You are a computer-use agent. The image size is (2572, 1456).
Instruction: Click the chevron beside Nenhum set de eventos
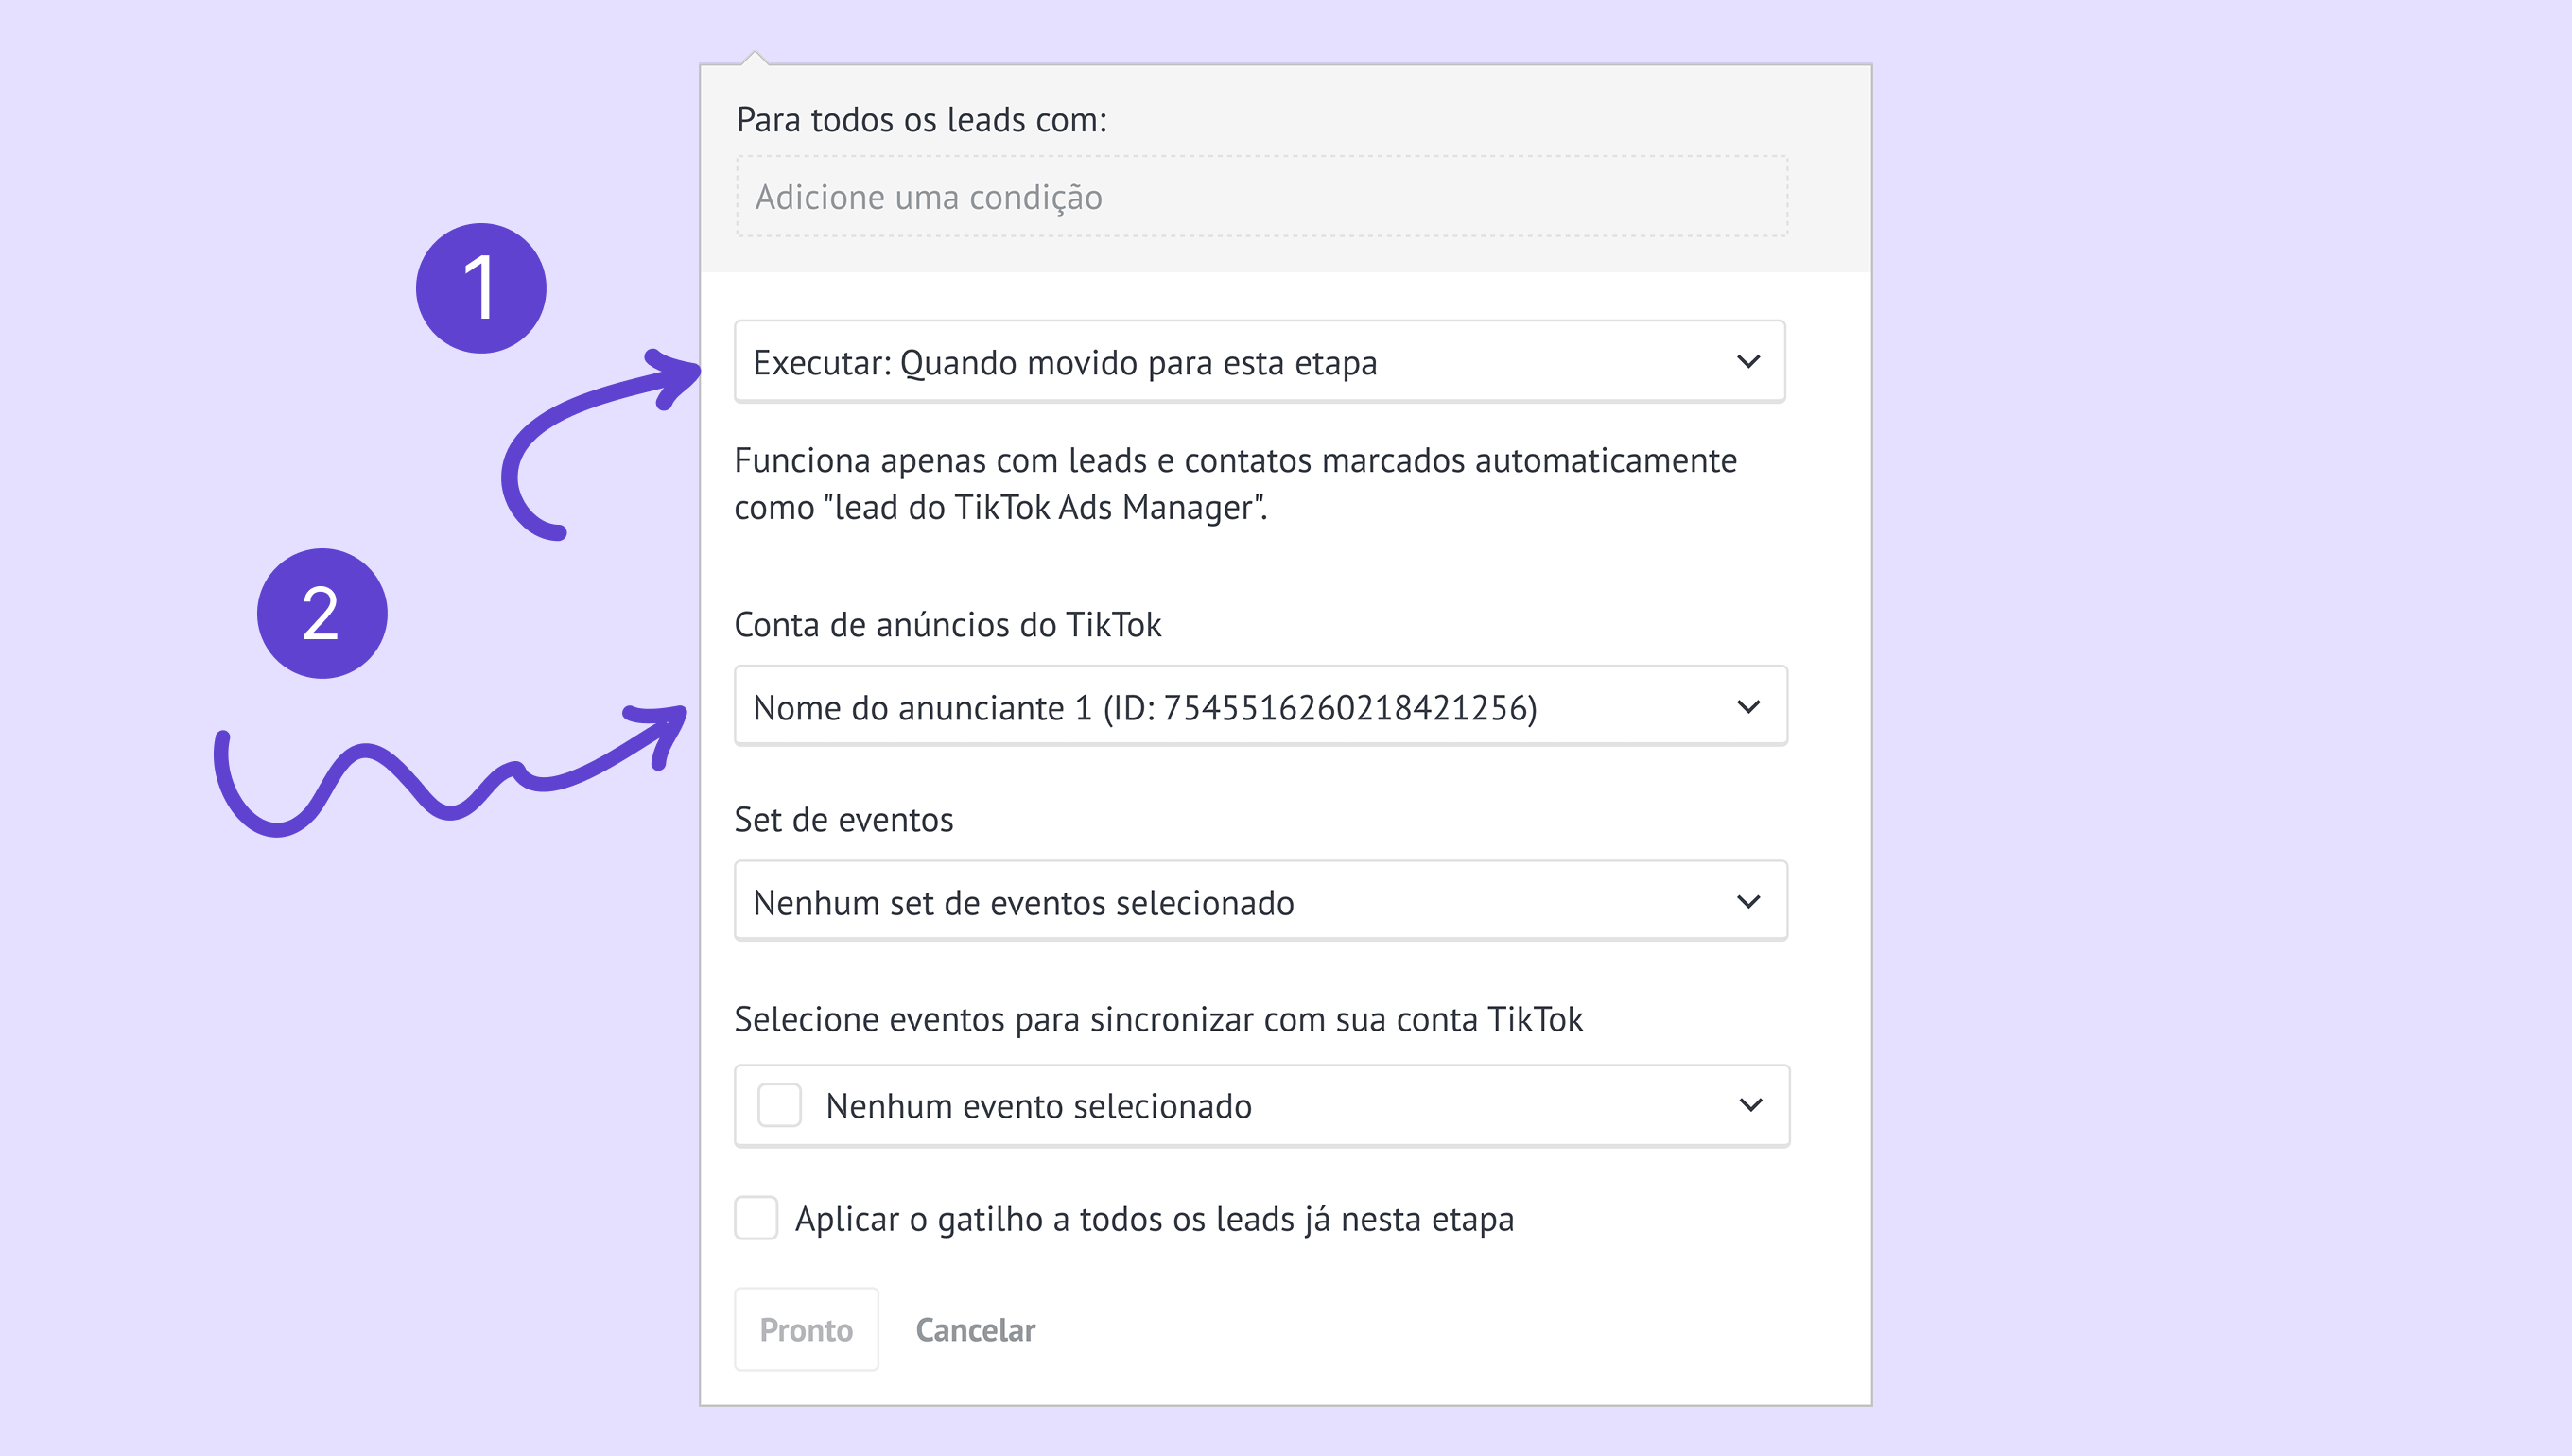(x=1748, y=902)
